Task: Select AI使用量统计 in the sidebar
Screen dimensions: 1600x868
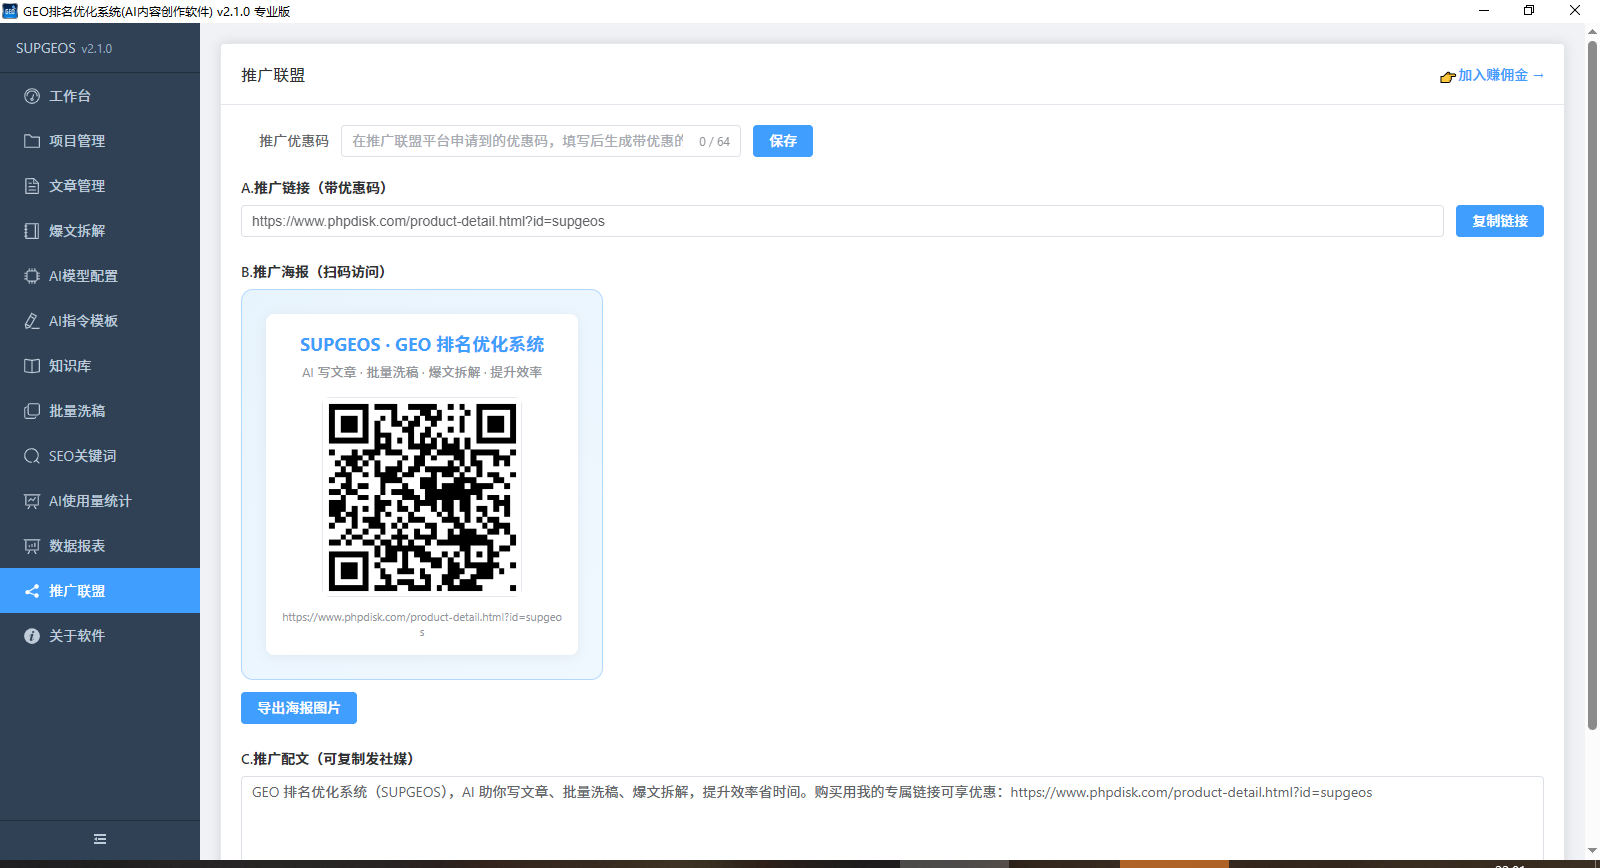Action: tap(100, 501)
